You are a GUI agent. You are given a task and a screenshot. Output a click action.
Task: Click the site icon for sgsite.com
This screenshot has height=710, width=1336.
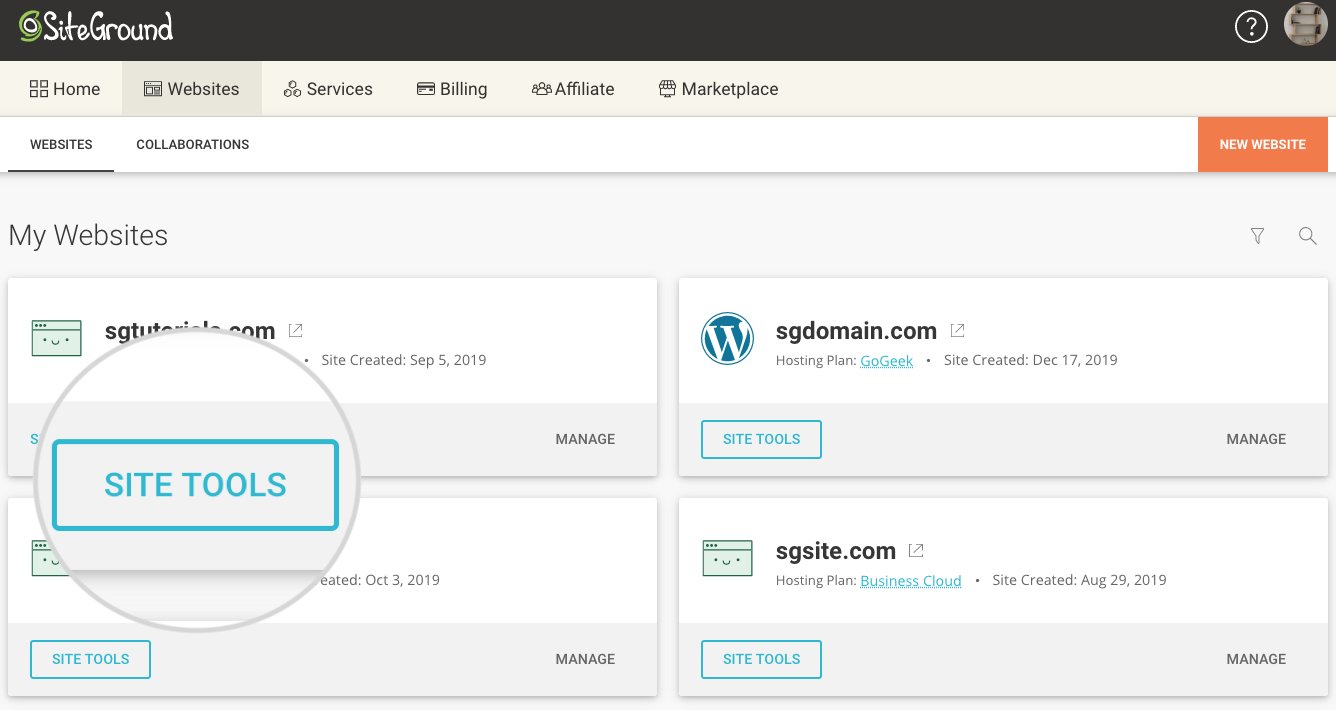727,559
